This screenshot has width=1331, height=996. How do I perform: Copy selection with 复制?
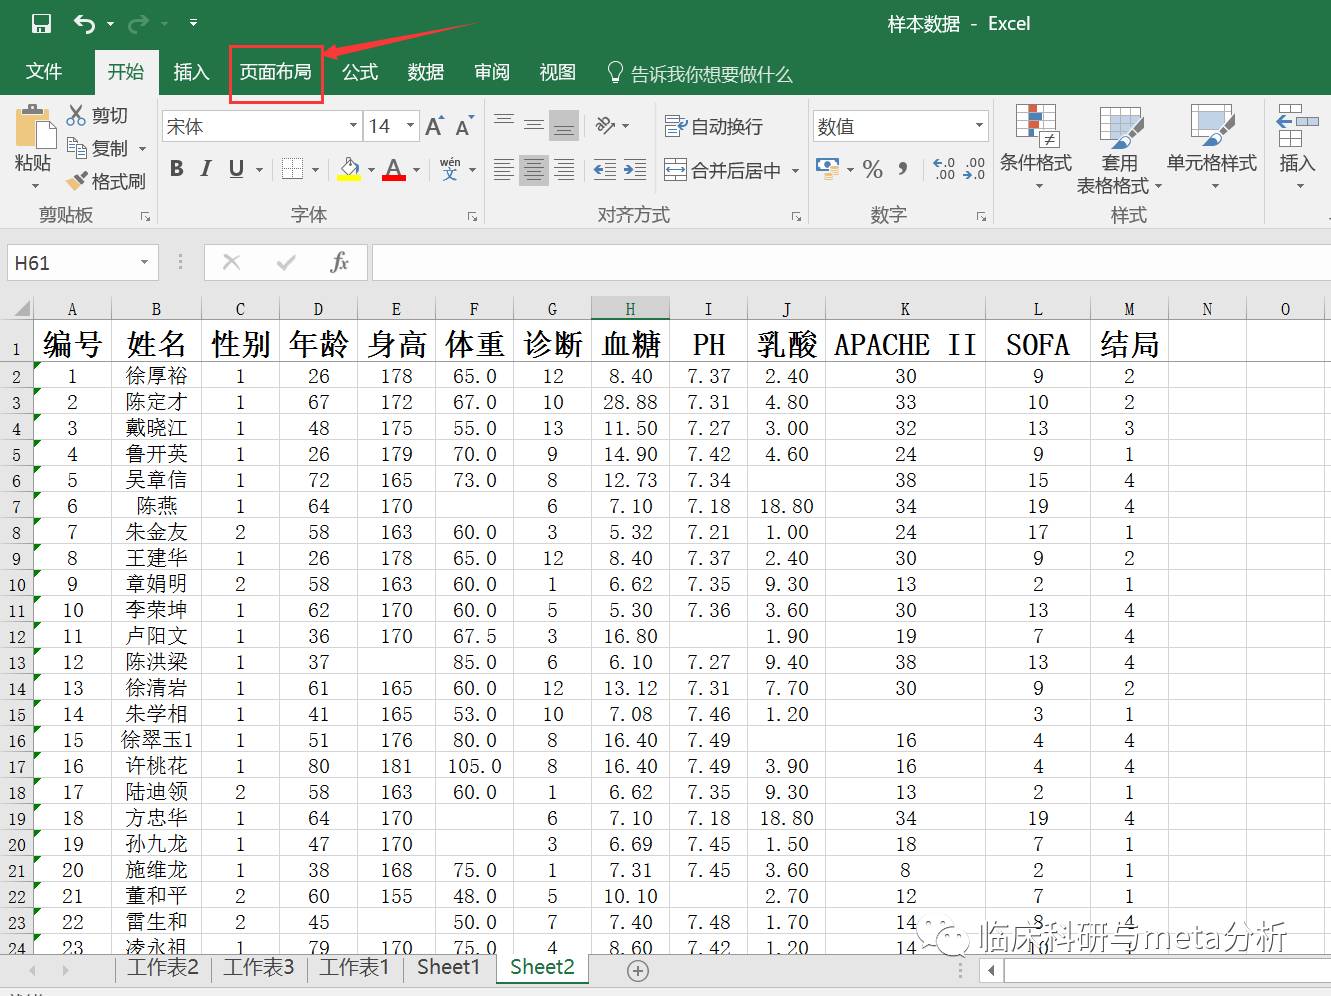[x=98, y=148]
